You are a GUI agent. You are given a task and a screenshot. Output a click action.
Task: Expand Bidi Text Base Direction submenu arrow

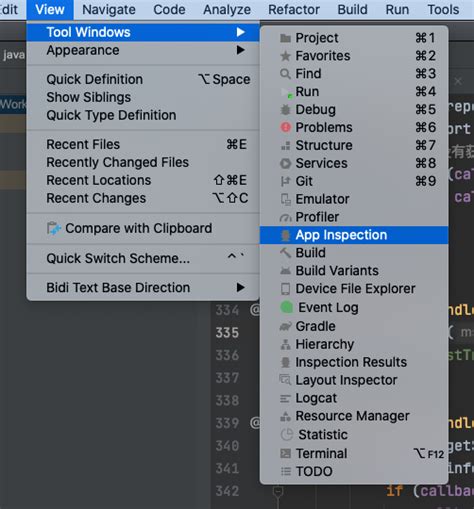pos(241,287)
